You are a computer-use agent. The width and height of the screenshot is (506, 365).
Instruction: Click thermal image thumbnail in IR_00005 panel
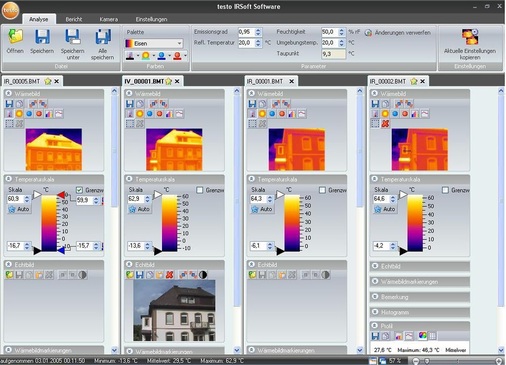tap(54, 149)
